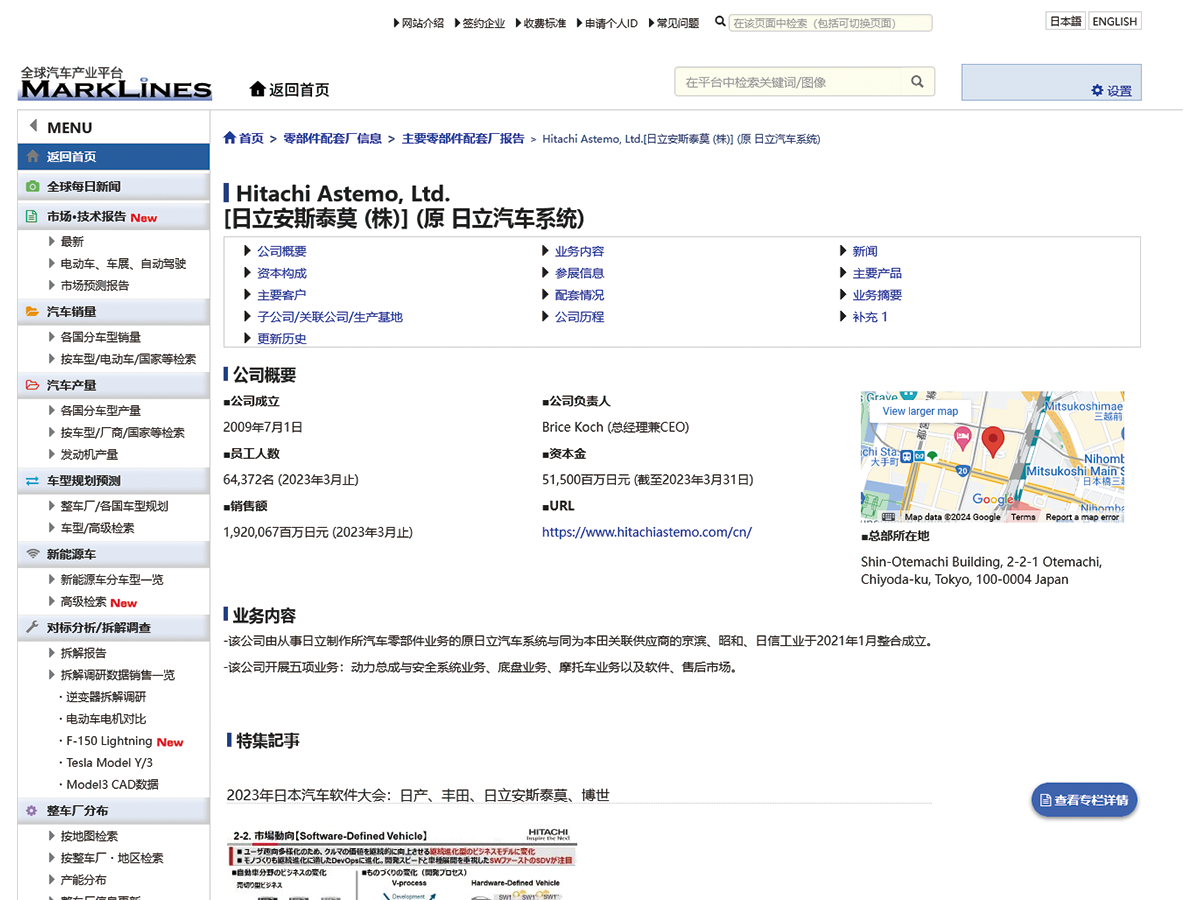
Task: Jump to the 配套情况 section link
Action: pyautogui.click(x=580, y=295)
